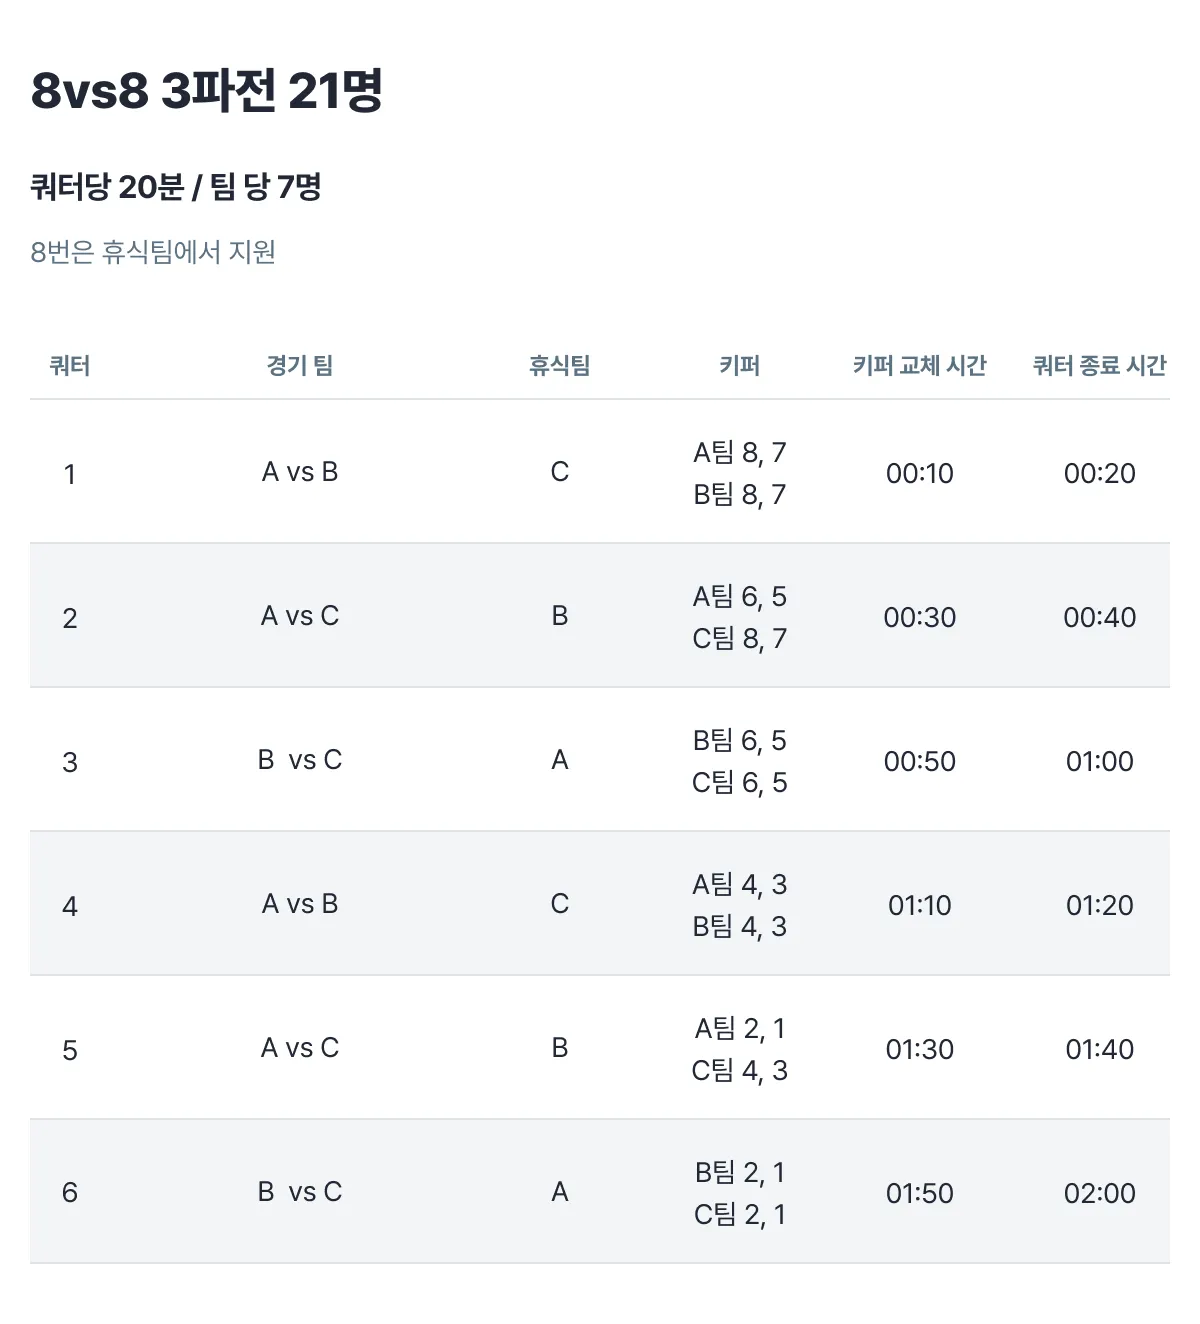Click keeper cell A팀 2, 1 C팀 4, 3
The width and height of the screenshot is (1200, 1324).
(740, 1049)
